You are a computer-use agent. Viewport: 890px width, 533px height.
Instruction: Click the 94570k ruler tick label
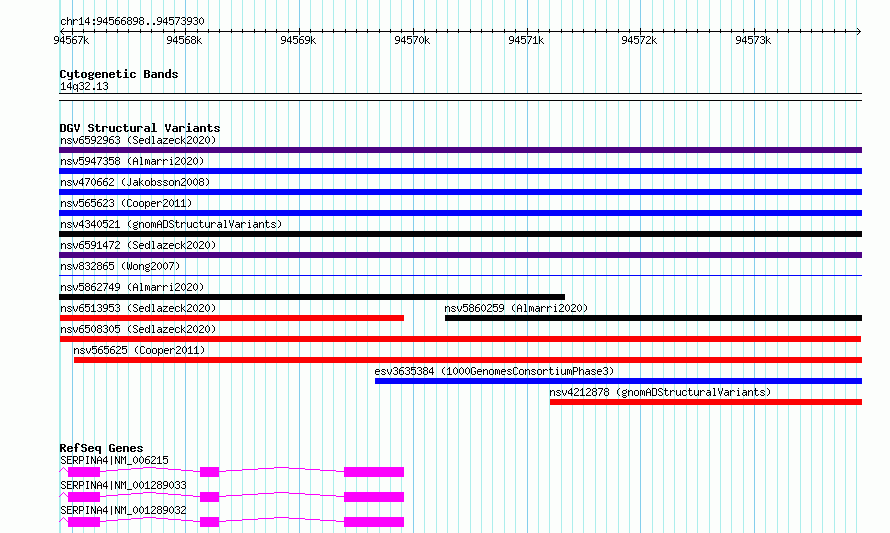click(x=412, y=40)
